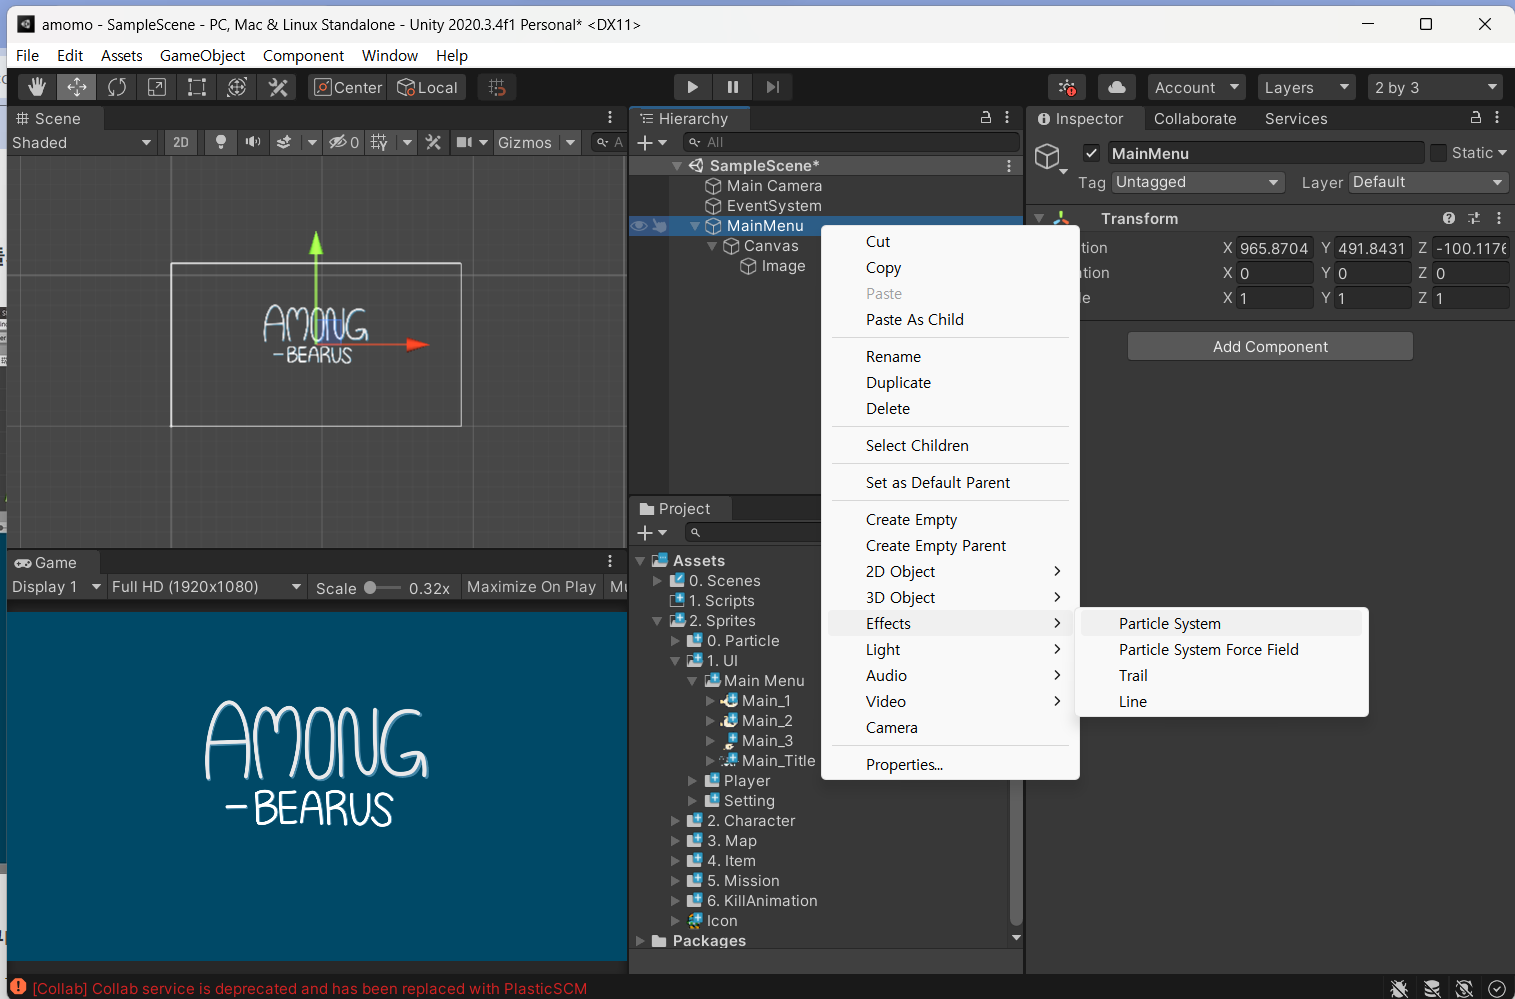Viewport: 1515px width, 999px height.
Task: Open GameObject menu in menu bar
Action: (202, 56)
